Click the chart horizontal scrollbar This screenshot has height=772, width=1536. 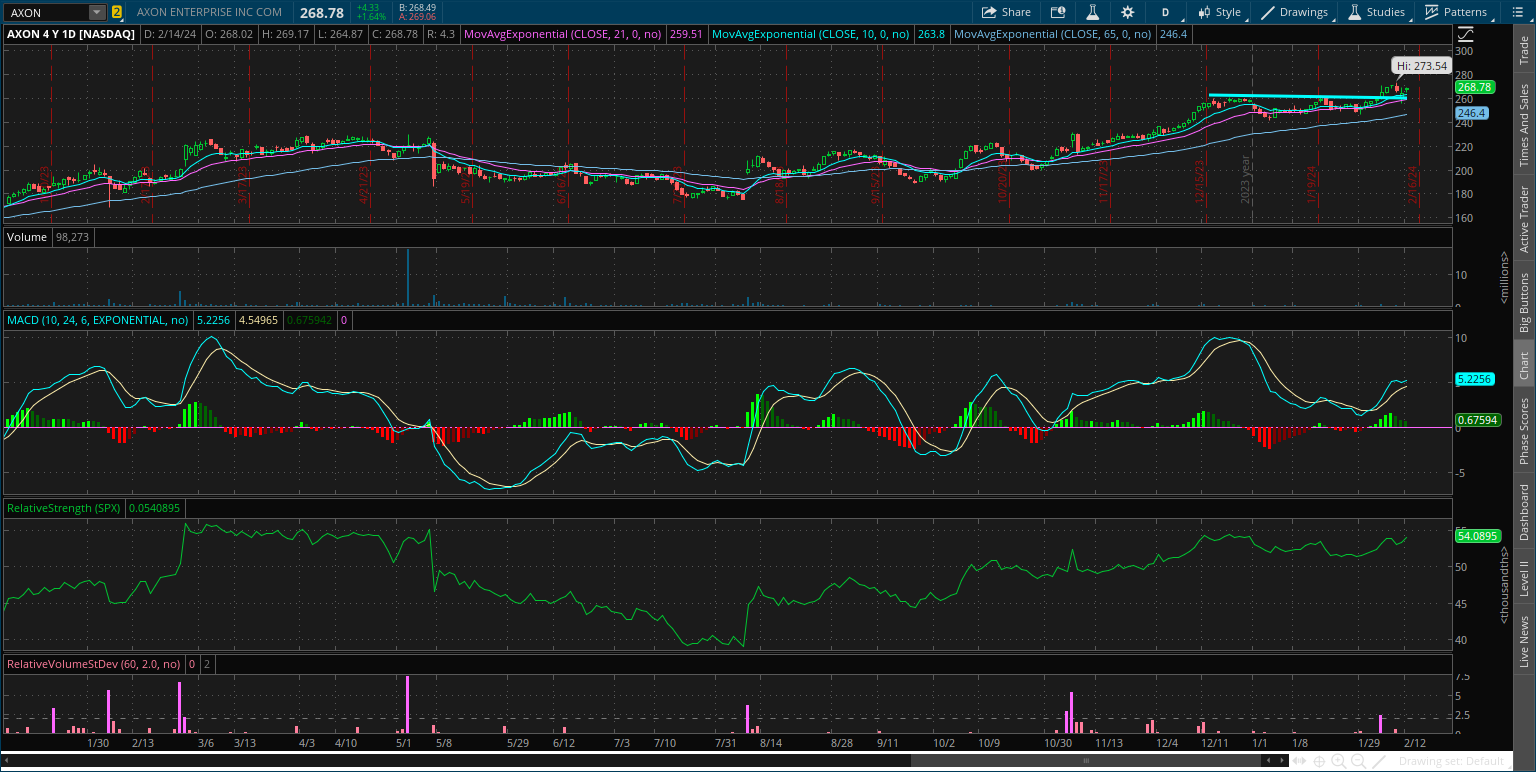pos(1087,761)
